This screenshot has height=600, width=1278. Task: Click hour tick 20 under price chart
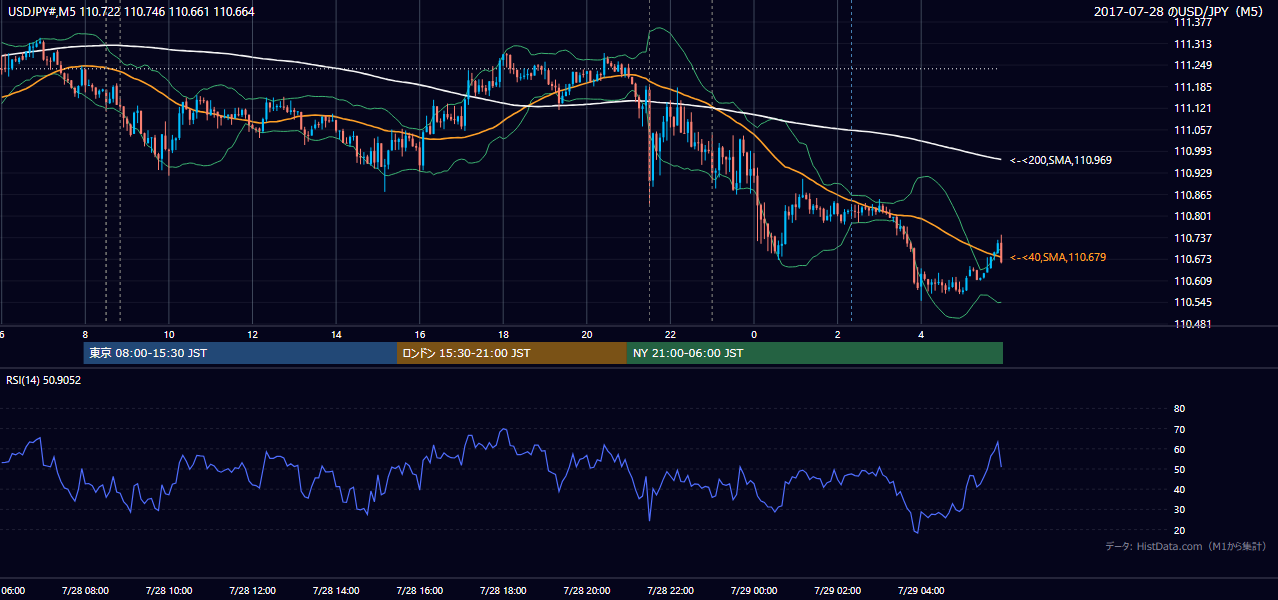click(587, 334)
